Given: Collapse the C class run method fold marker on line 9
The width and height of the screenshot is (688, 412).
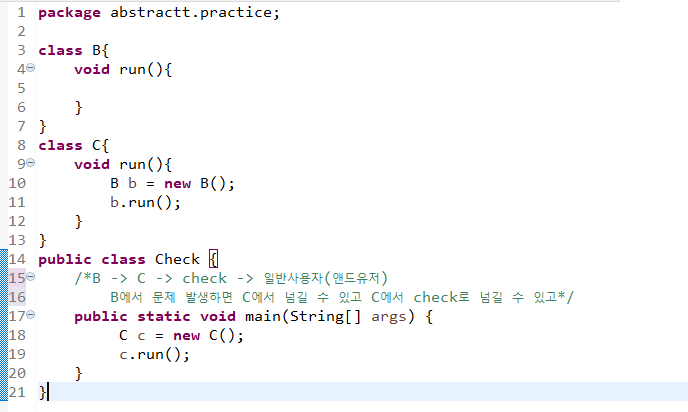Looking at the screenshot, I should pyautogui.click(x=30, y=163).
